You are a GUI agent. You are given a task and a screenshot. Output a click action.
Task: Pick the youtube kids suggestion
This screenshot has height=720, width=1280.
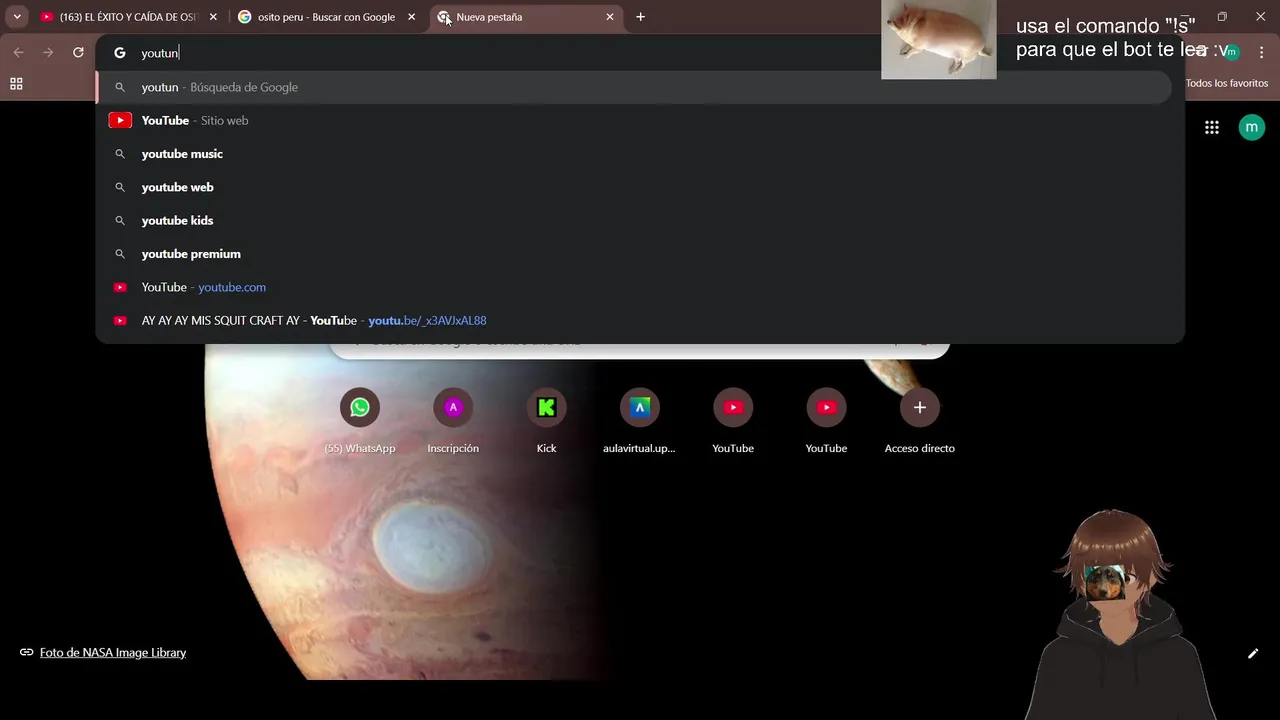634,220
